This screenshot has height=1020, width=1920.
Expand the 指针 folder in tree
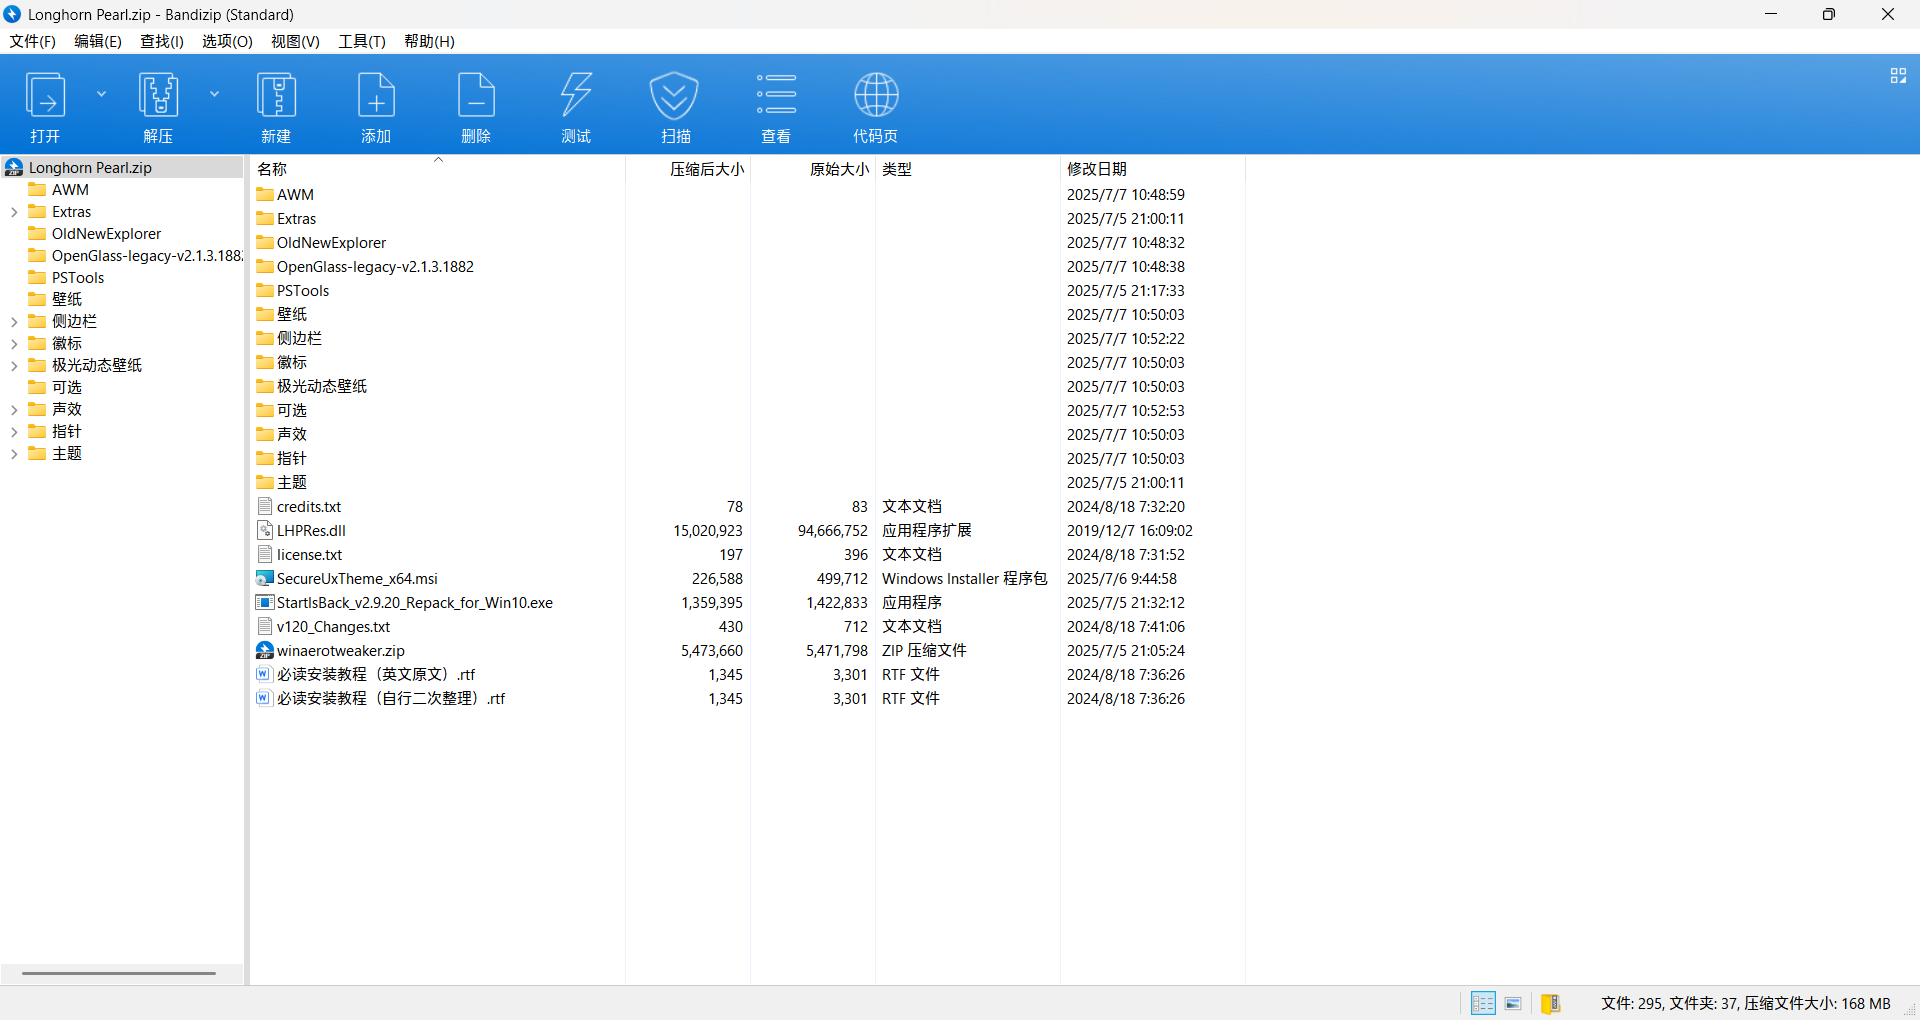pos(14,432)
